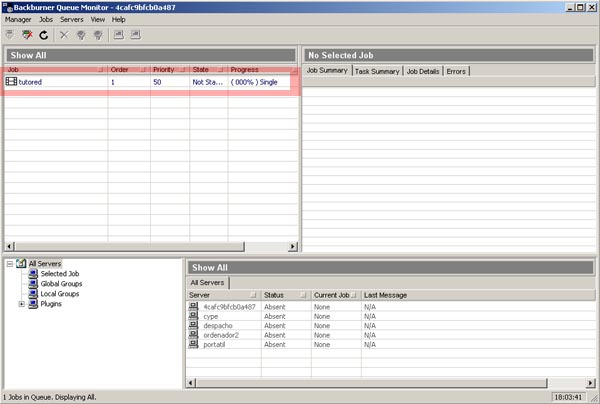Viewport: 600px width, 404px height.
Task: Sort by the Server column header
Action: (x=223, y=295)
